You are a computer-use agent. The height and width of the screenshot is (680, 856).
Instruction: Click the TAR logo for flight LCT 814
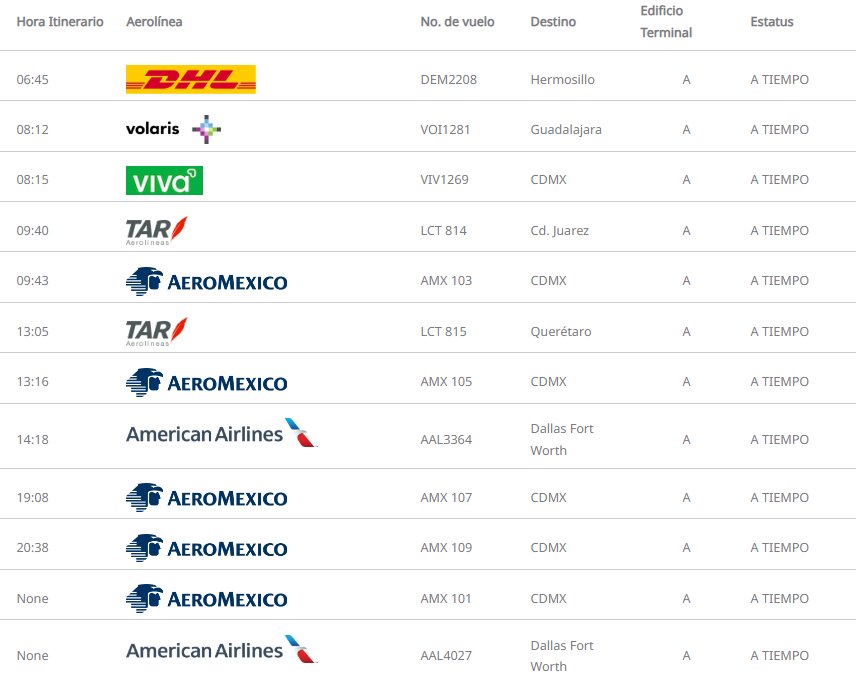[157, 230]
